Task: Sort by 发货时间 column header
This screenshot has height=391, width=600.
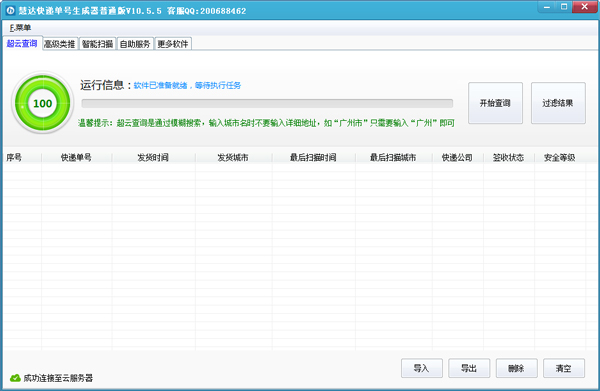Action: (153, 157)
